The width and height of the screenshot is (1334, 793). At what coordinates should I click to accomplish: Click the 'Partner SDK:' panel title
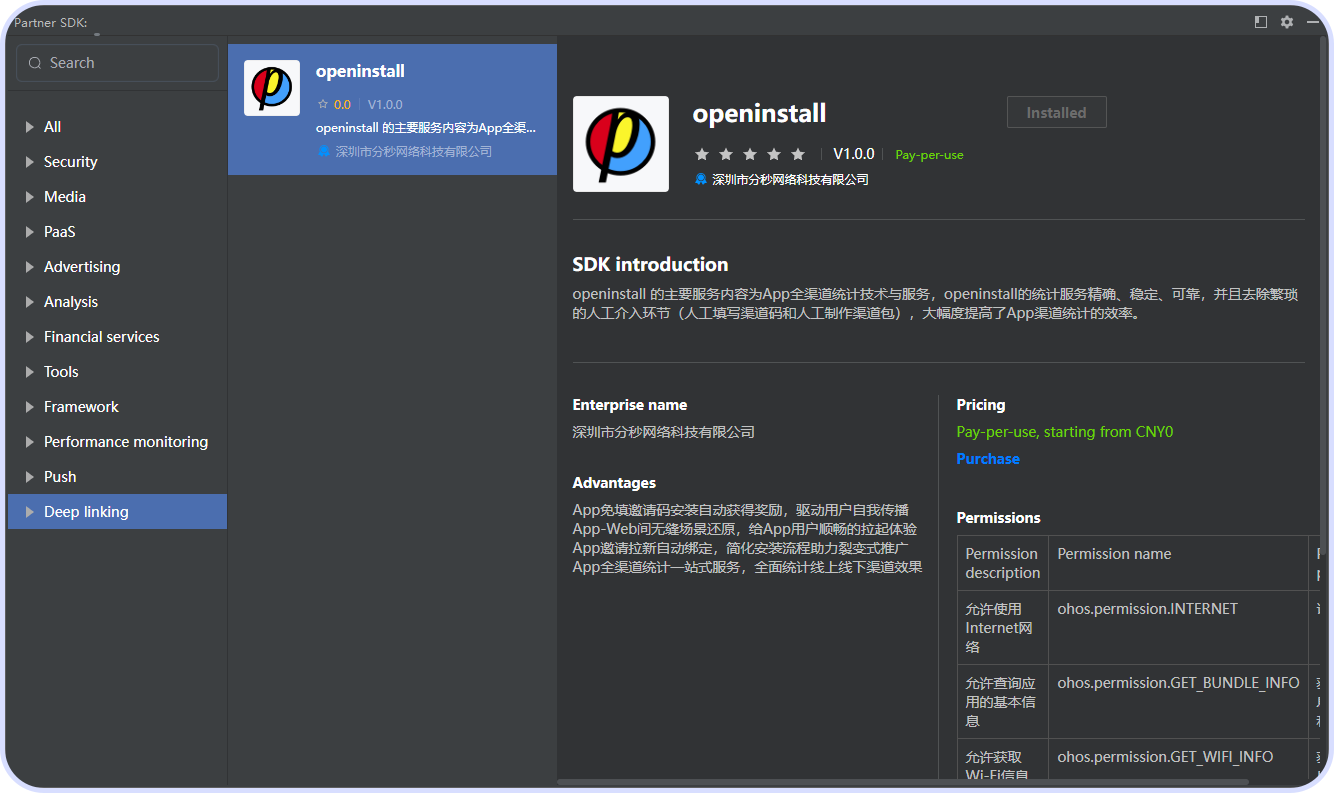tap(50, 22)
